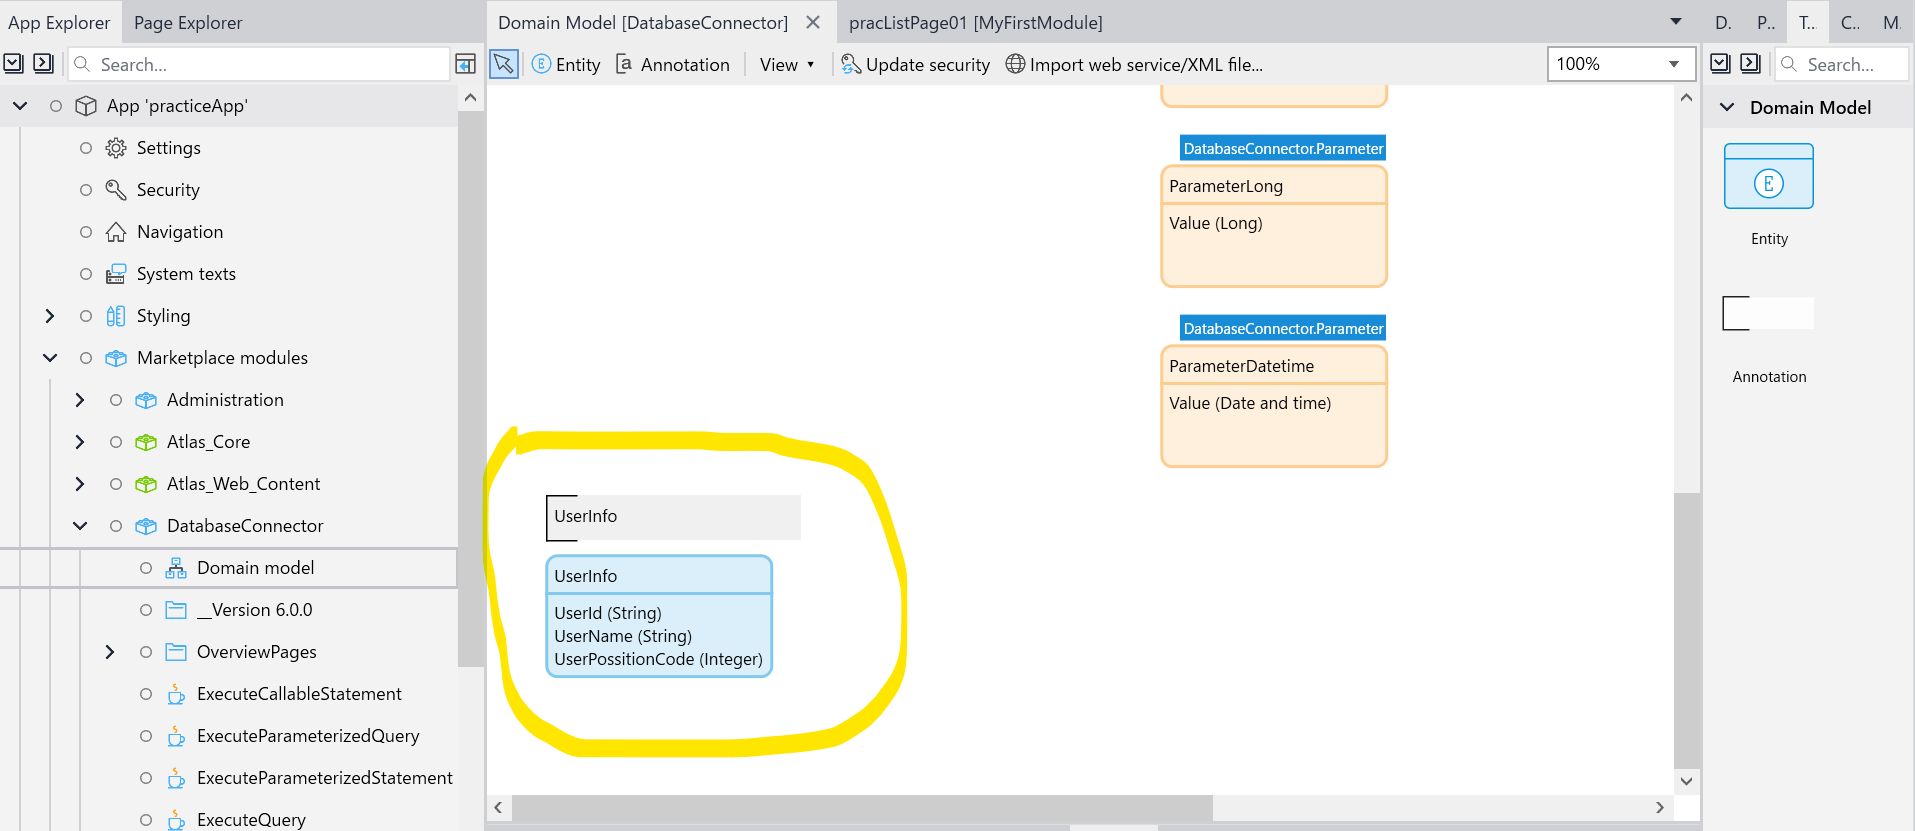The height and width of the screenshot is (831, 1915).
Task: Switch to pracListPage01 [MyFirstModule] tab
Action: 976,22
